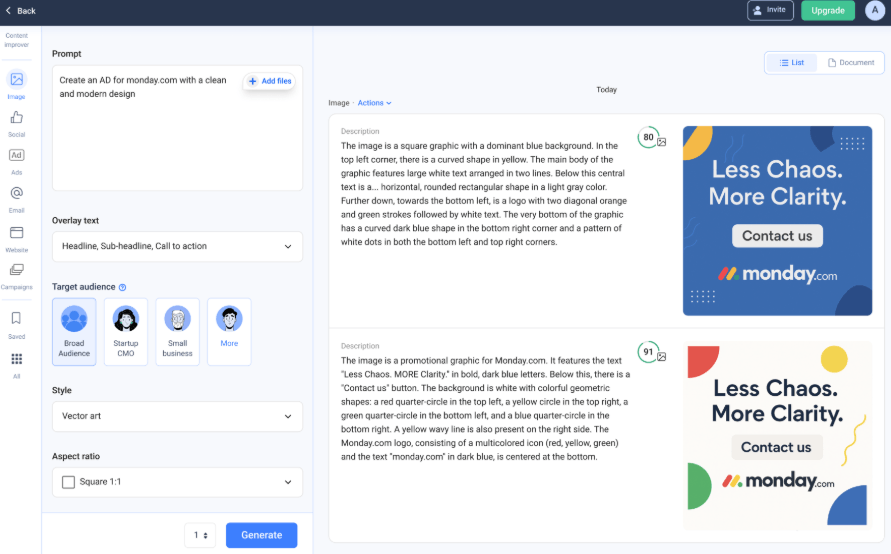The image size is (891, 554).
Task: Expand the Aspect ratio Square 1:1 dropdown
Action: pos(177,482)
